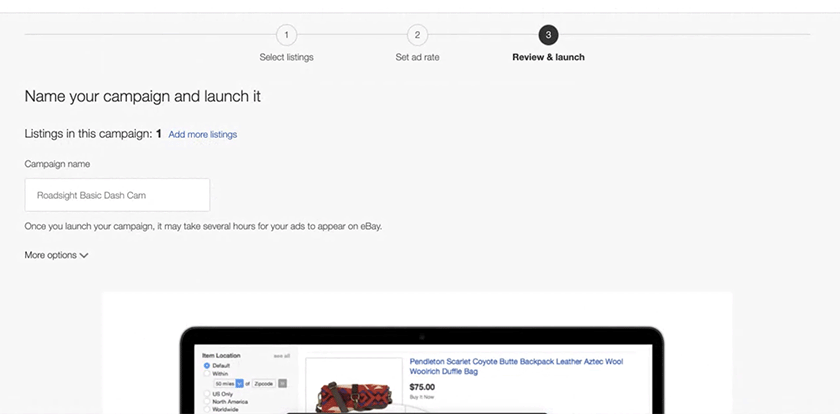Open the Select listings step label
The height and width of the screenshot is (414, 840).
pos(286,57)
